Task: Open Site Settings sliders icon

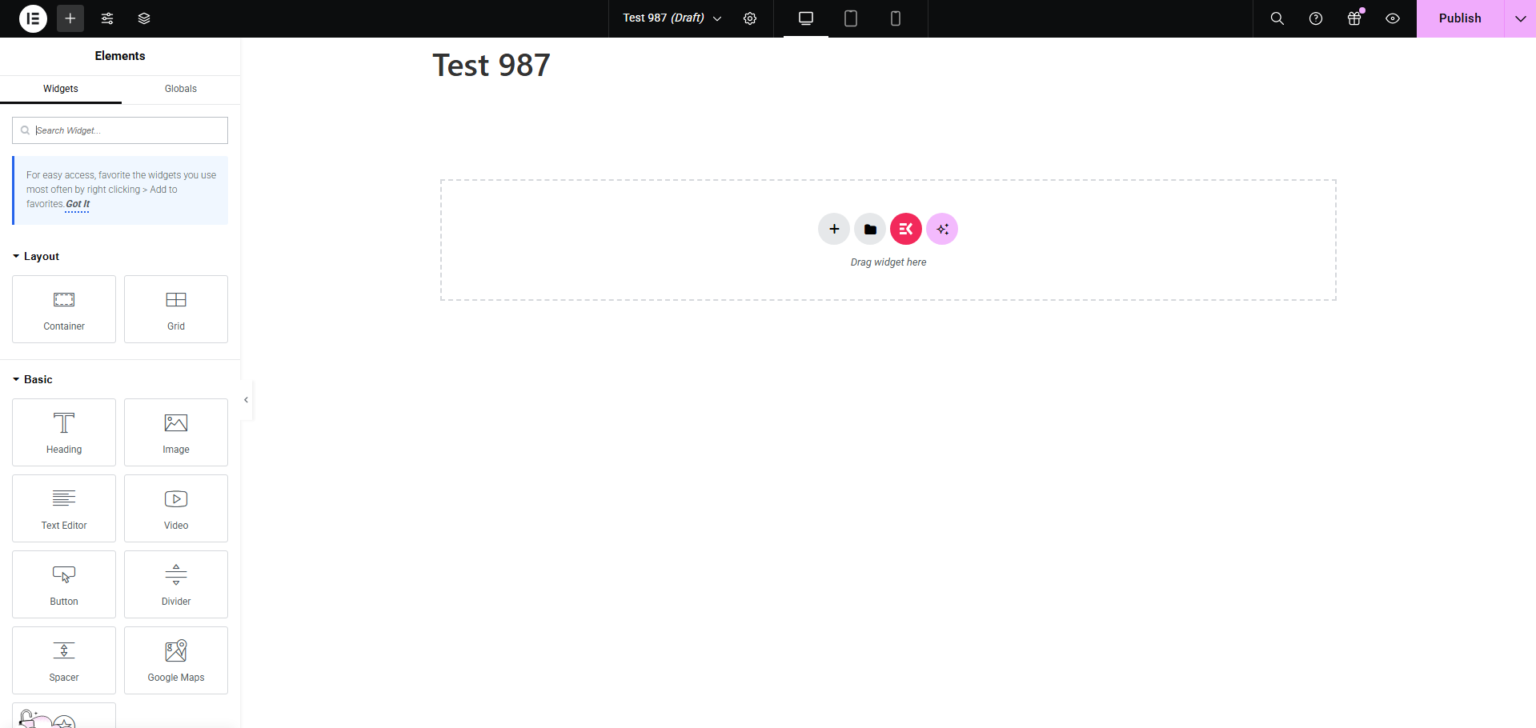Action: tap(107, 18)
